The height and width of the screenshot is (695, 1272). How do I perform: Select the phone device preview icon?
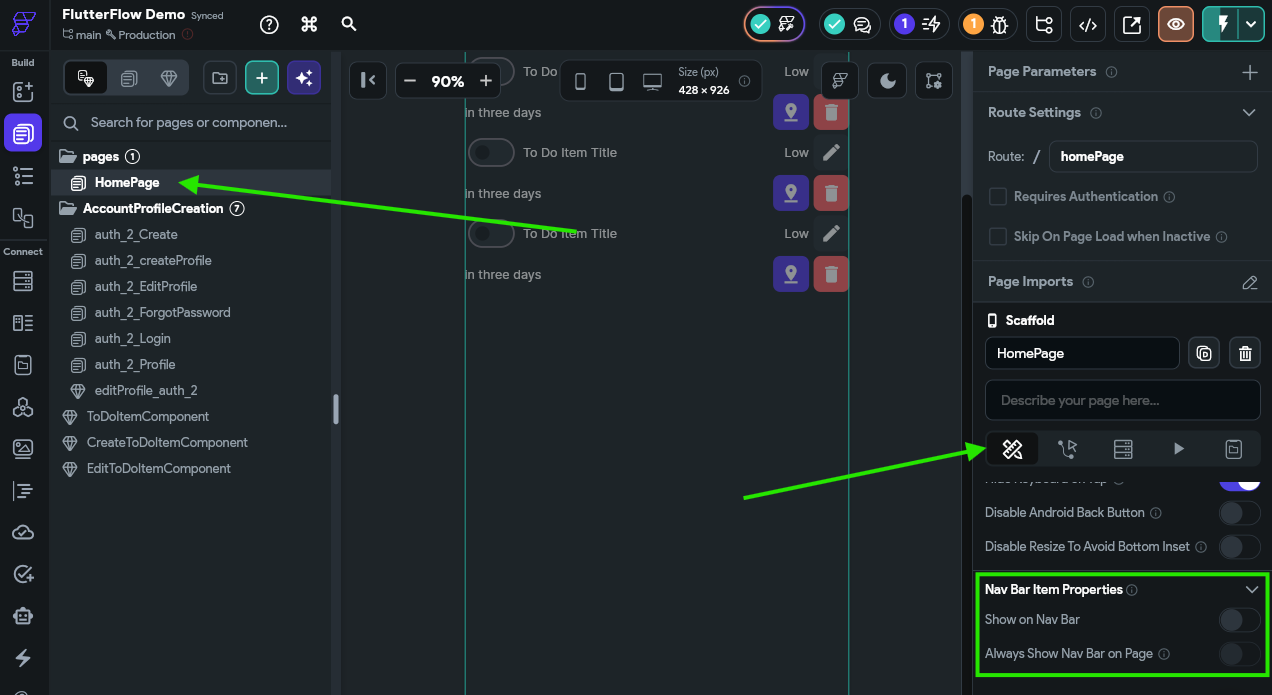[580, 82]
